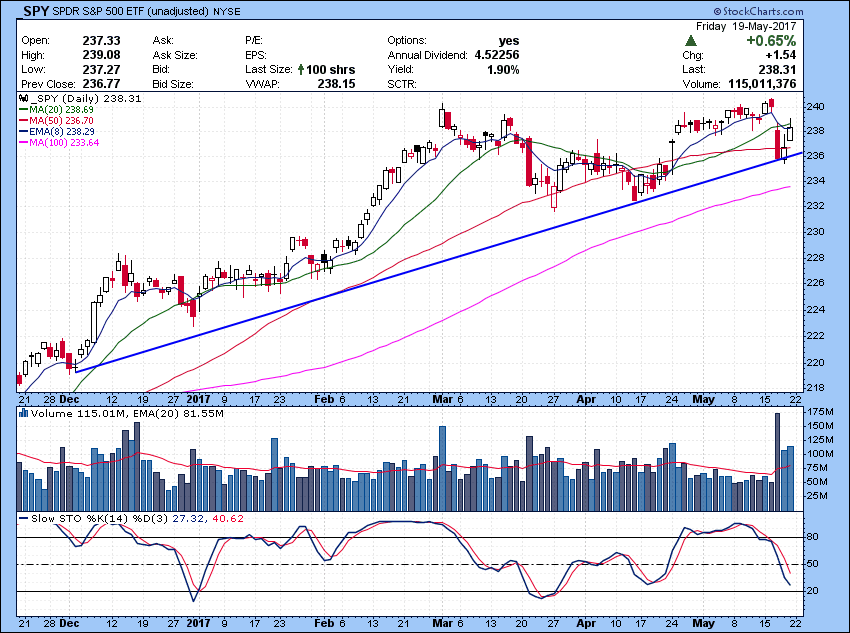Click the Annual Dividend value 4.52256
850x633 pixels.
click(x=497, y=55)
